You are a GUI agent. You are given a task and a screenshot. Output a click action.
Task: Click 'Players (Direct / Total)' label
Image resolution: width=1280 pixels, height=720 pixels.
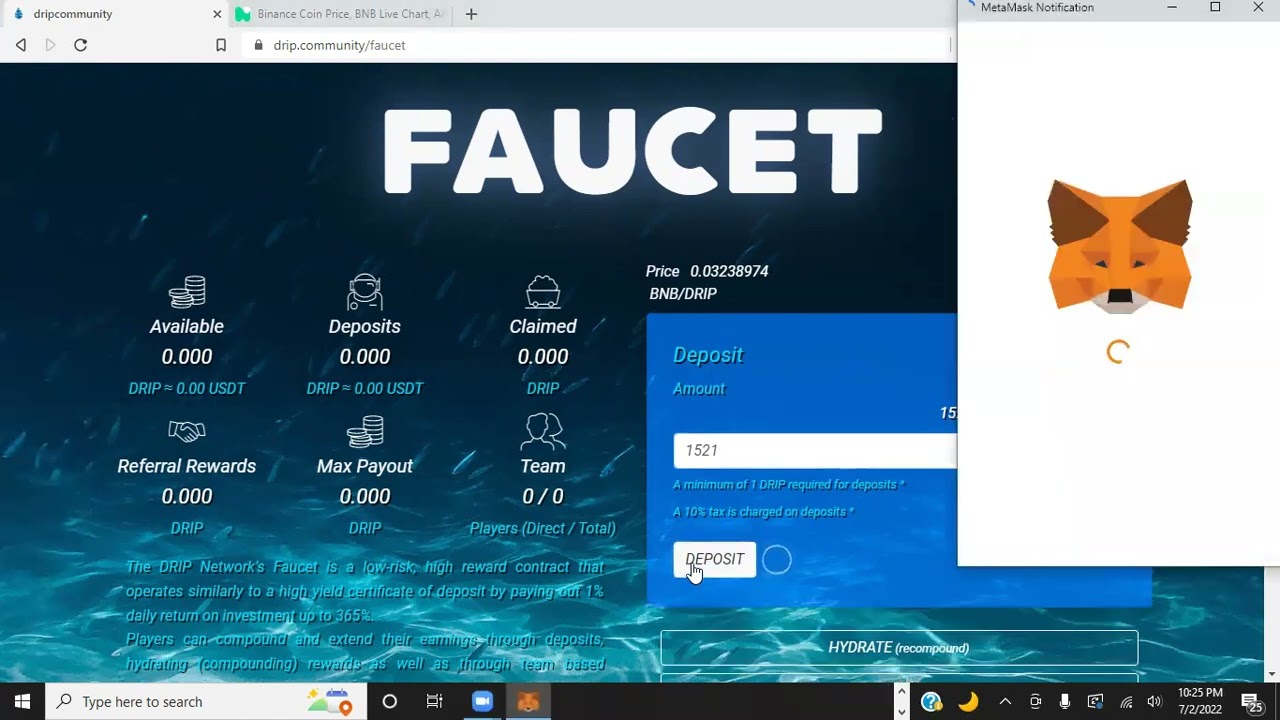(543, 528)
